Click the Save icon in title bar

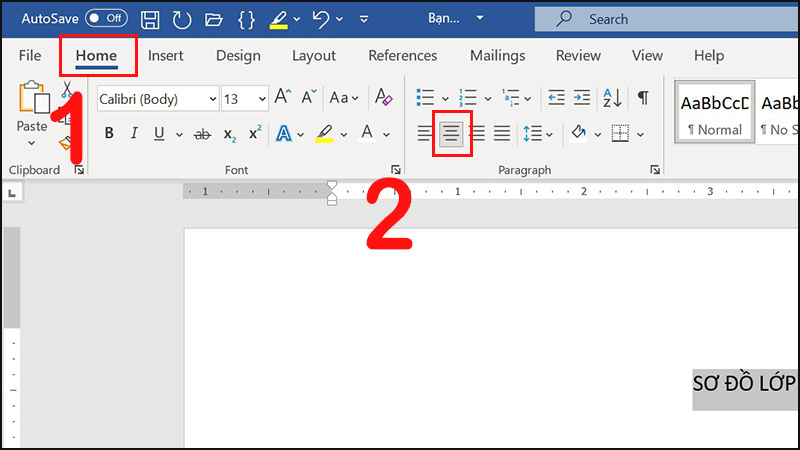[x=150, y=19]
